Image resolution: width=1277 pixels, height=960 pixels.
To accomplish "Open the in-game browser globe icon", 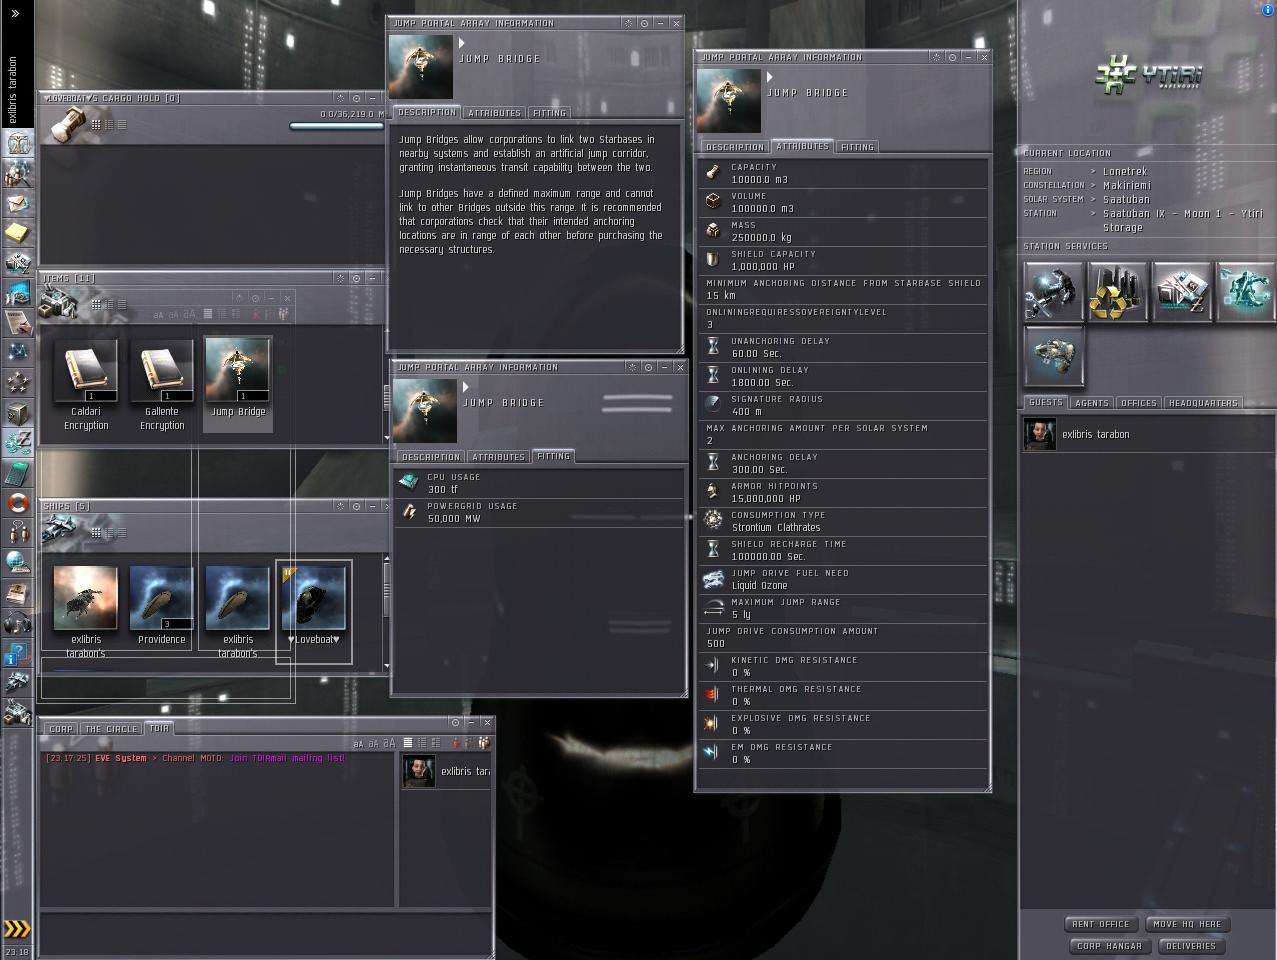I will click(17, 561).
